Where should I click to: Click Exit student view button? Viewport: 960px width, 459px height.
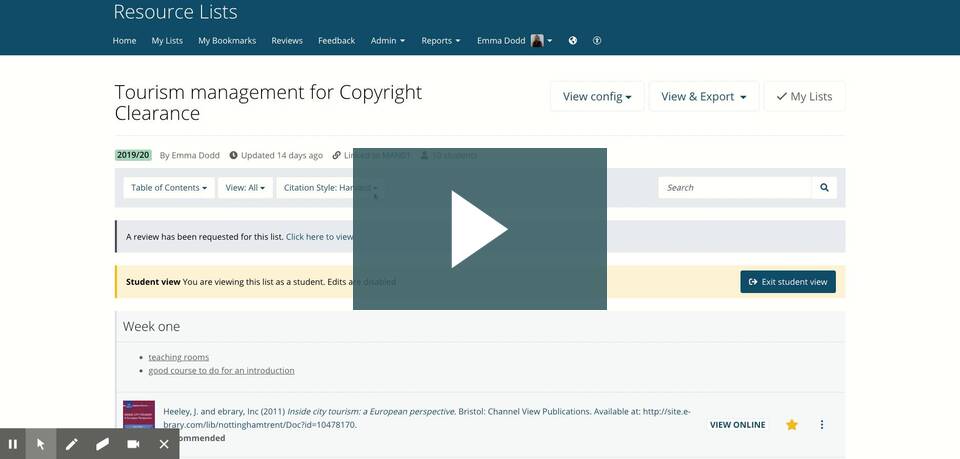point(788,282)
